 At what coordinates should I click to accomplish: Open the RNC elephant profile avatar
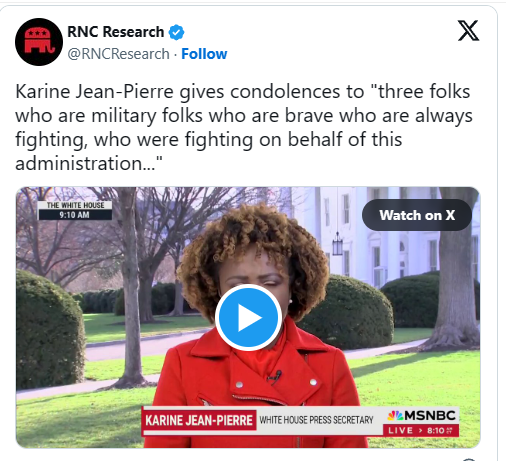[x=39, y=42]
